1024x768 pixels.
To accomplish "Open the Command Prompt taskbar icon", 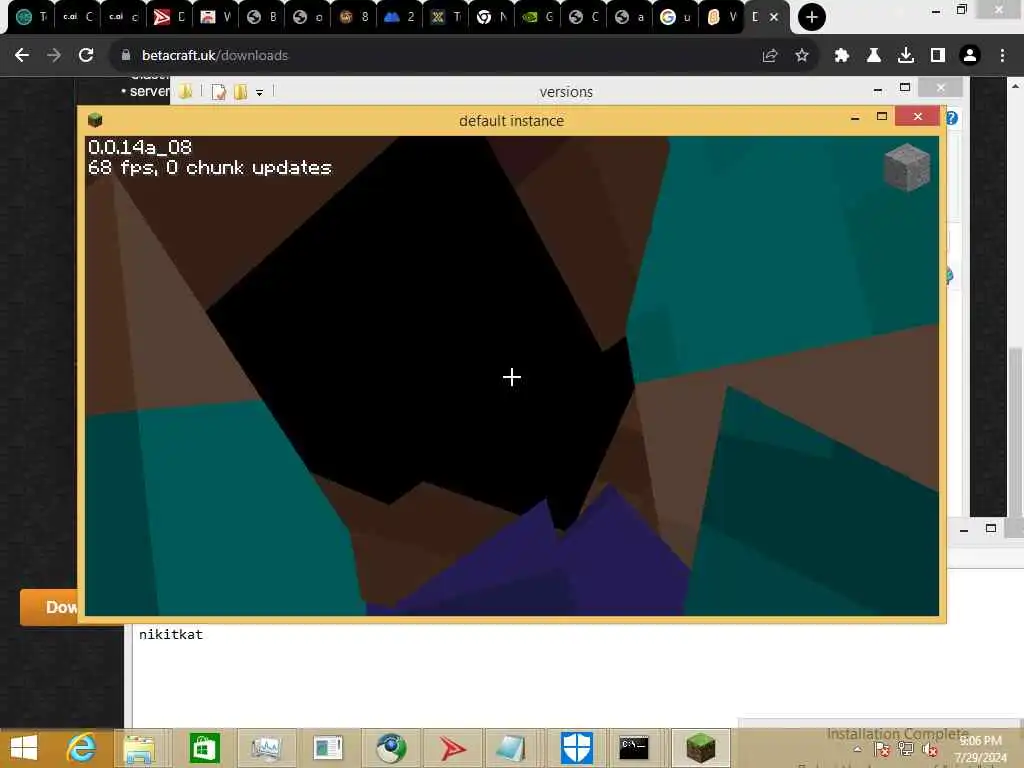I will pos(634,747).
